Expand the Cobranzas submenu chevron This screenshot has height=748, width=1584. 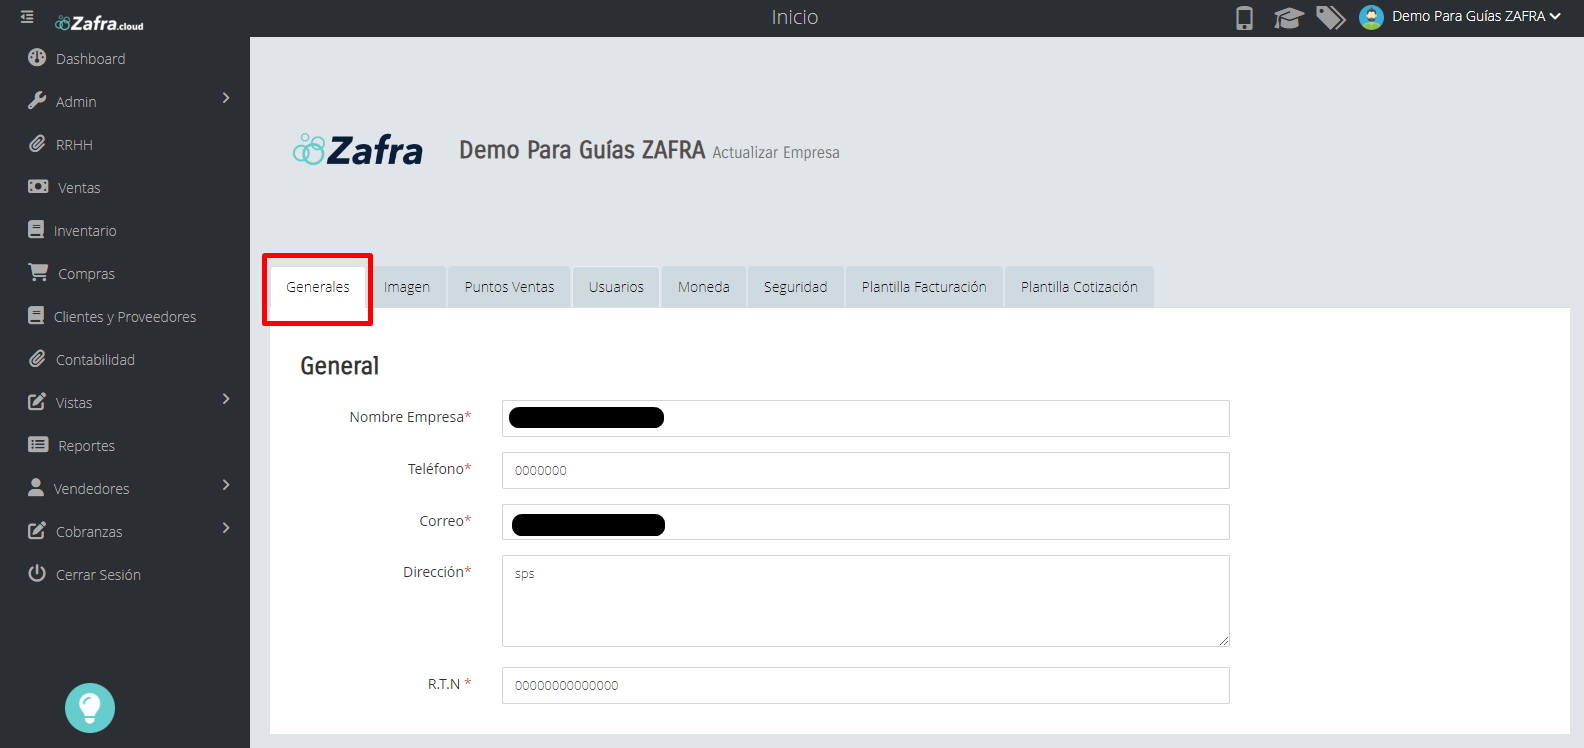(x=226, y=528)
